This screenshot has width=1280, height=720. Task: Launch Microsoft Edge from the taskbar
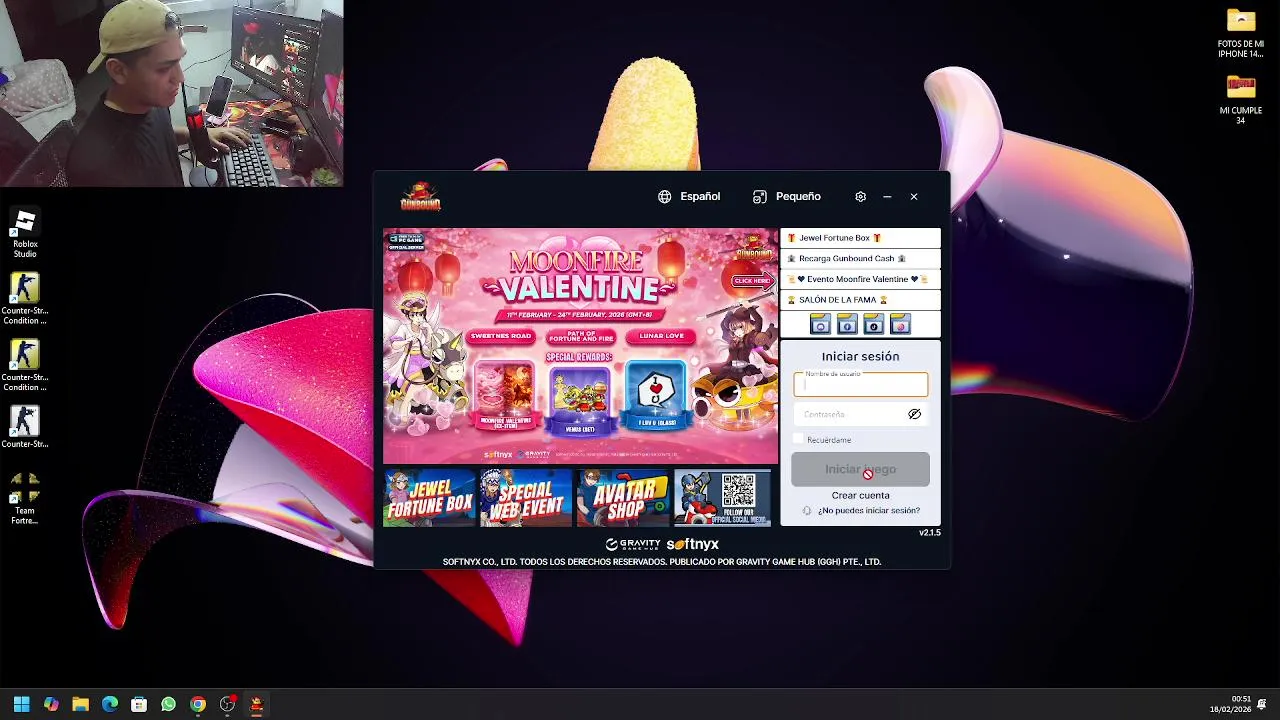[110, 704]
